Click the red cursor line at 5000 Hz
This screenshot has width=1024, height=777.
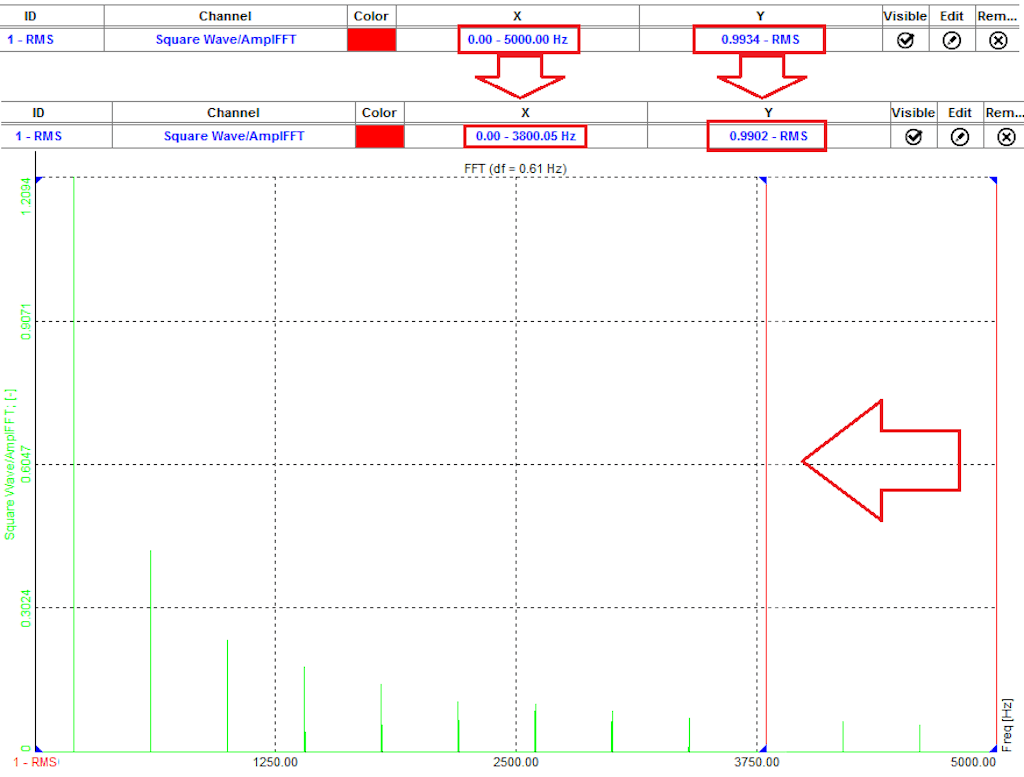click(x=996, y=464)
